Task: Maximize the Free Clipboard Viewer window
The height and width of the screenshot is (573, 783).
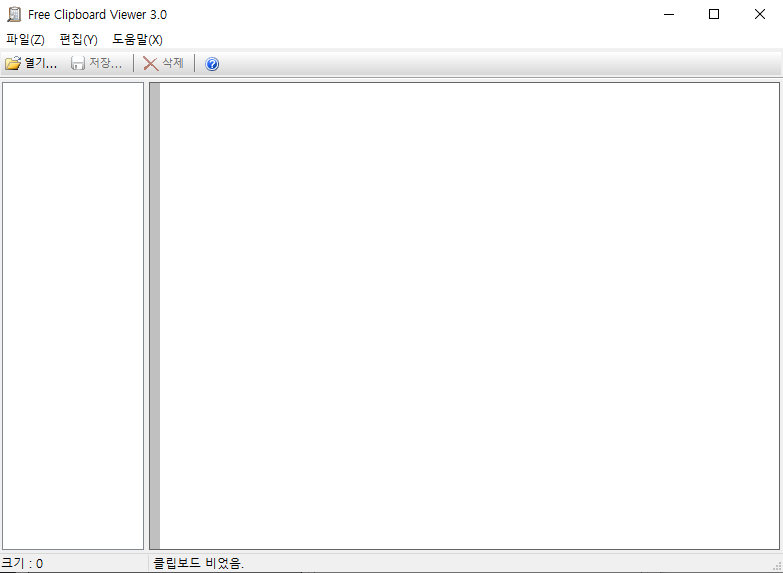Action: pos(714,14)
